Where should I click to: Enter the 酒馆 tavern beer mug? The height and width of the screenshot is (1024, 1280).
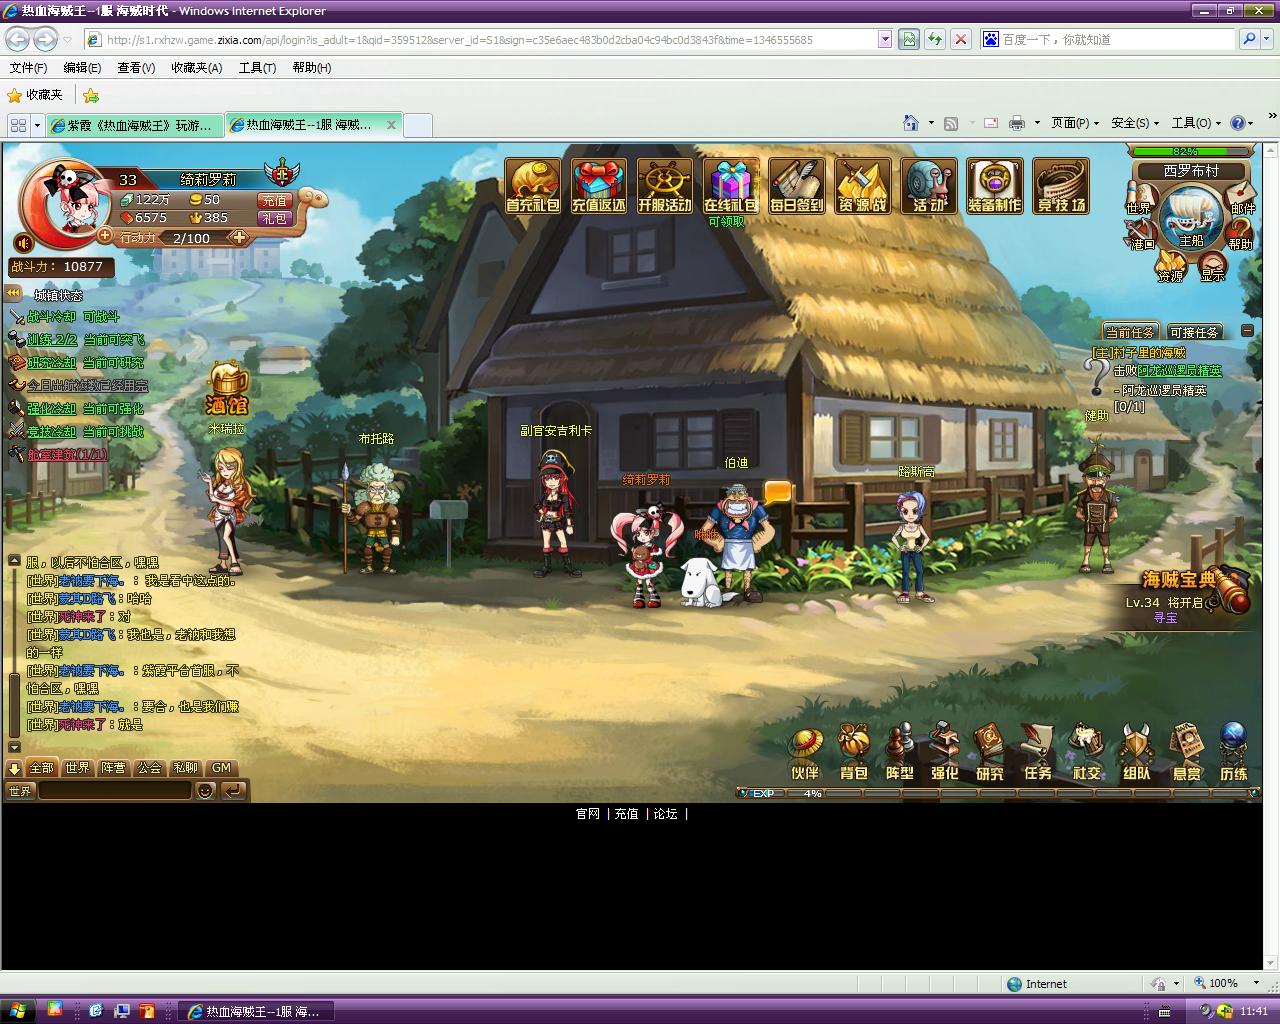click(227, 388)
